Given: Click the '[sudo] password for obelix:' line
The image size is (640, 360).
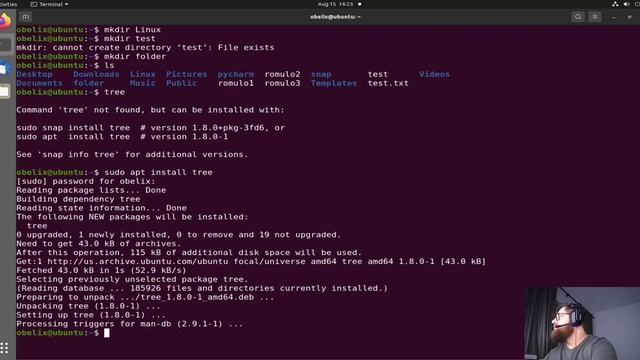Looking at the screenshot, I should tap(86, 181).
